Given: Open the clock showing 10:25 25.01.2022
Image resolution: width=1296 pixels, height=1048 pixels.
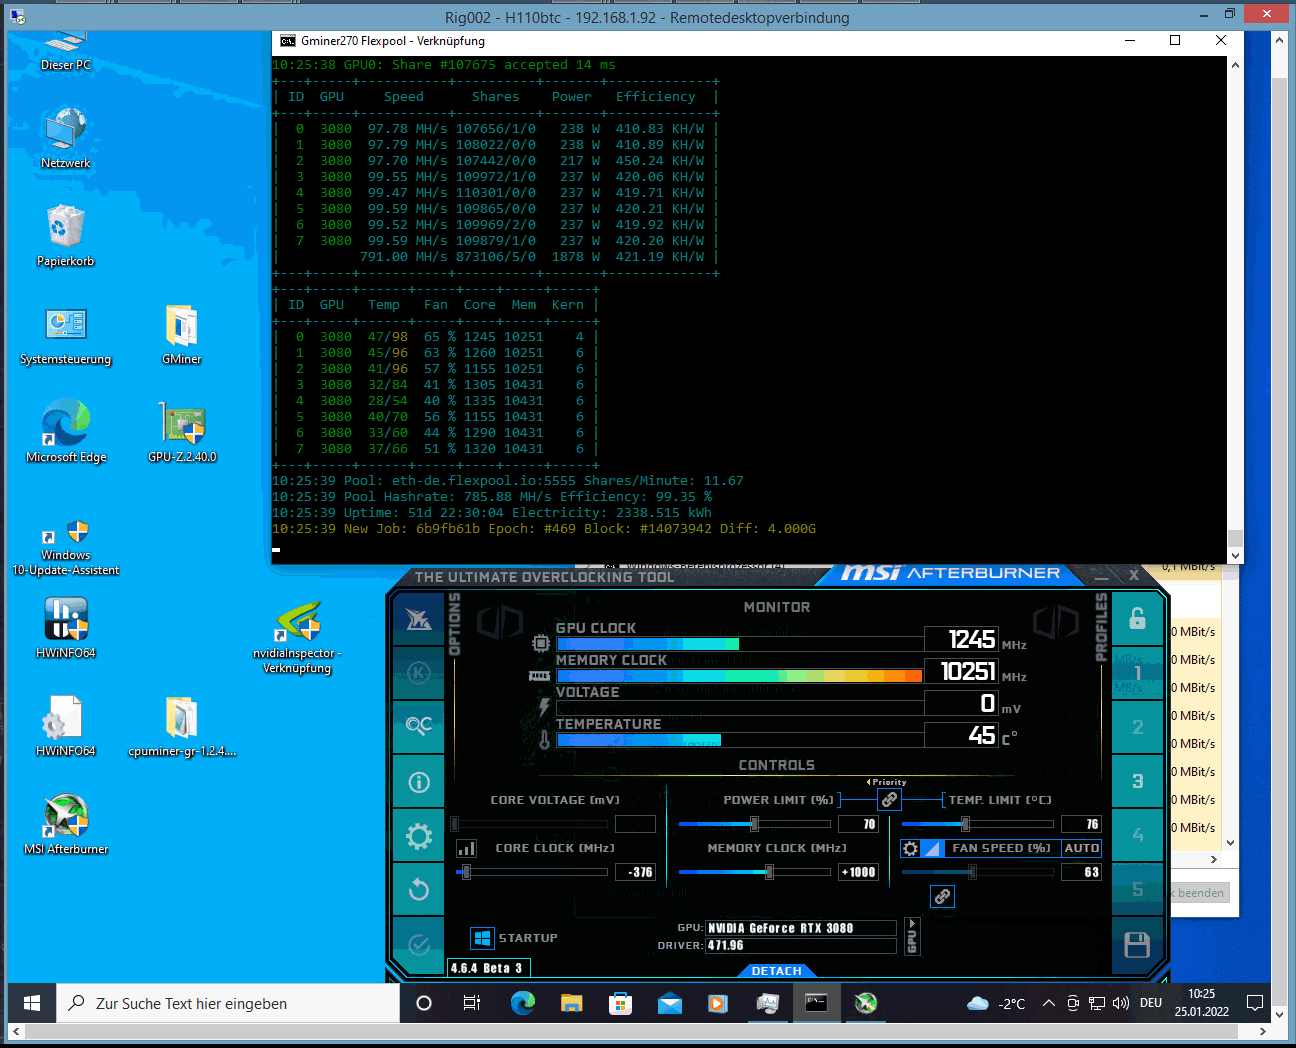Looking at the screenshot, I should pos(1201,1003).
